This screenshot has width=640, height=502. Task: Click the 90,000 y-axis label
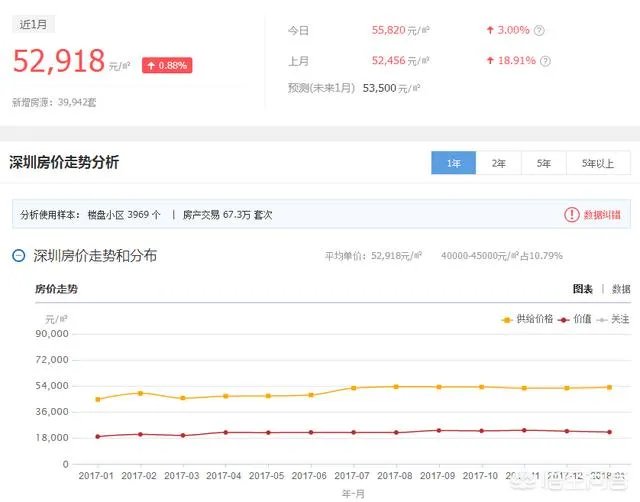point(52,334)
